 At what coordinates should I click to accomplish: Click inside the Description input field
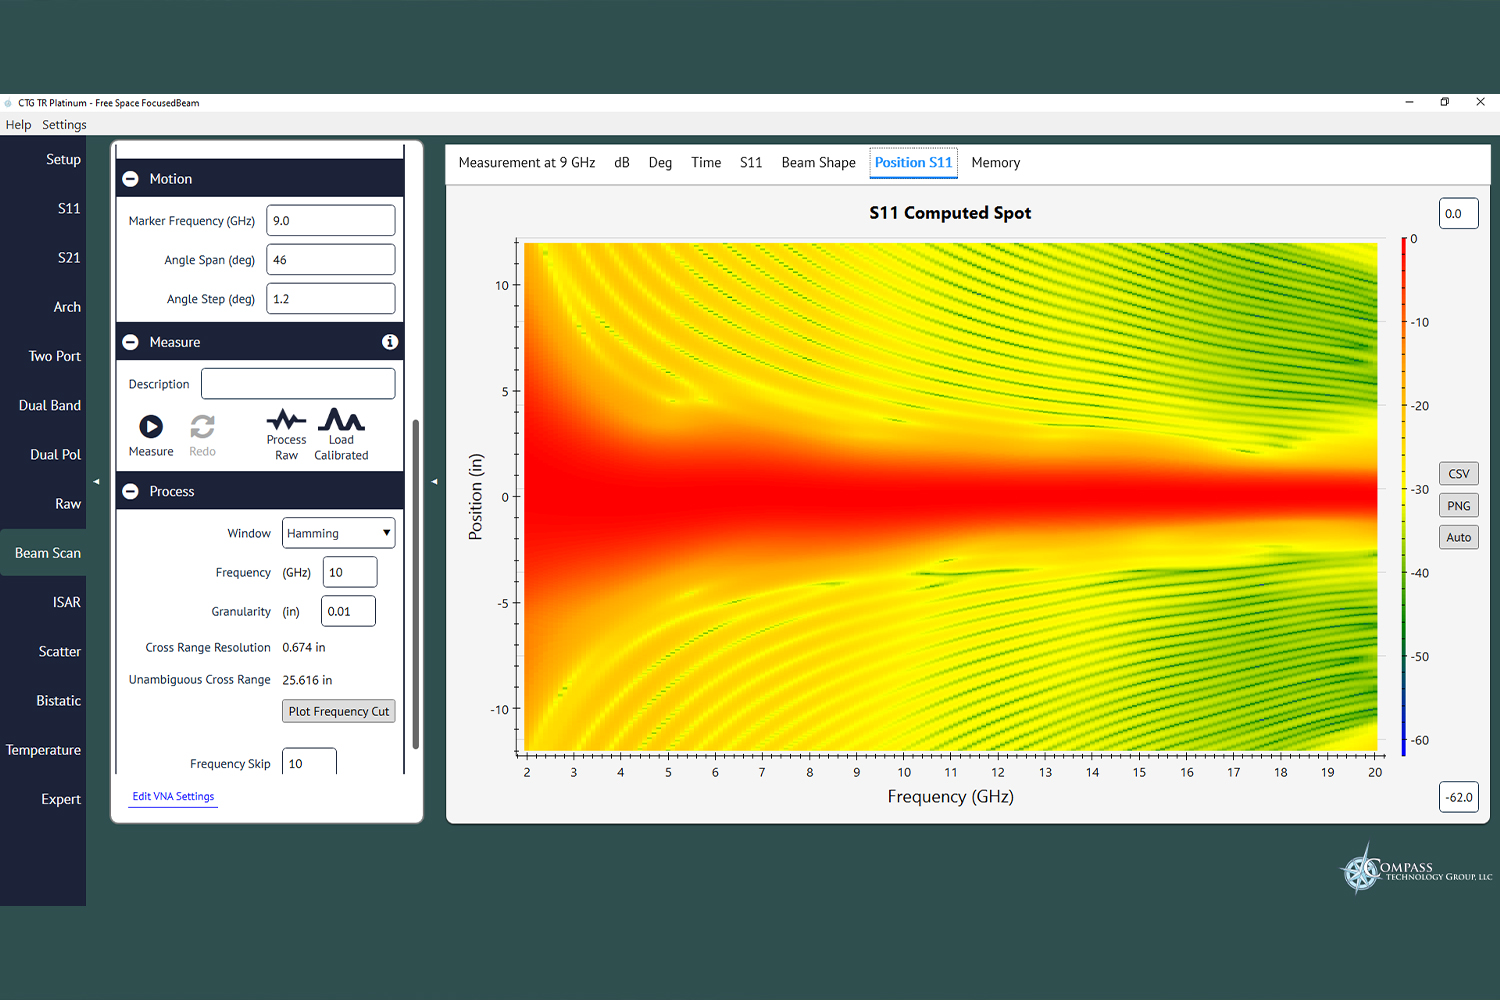point(297,383)
